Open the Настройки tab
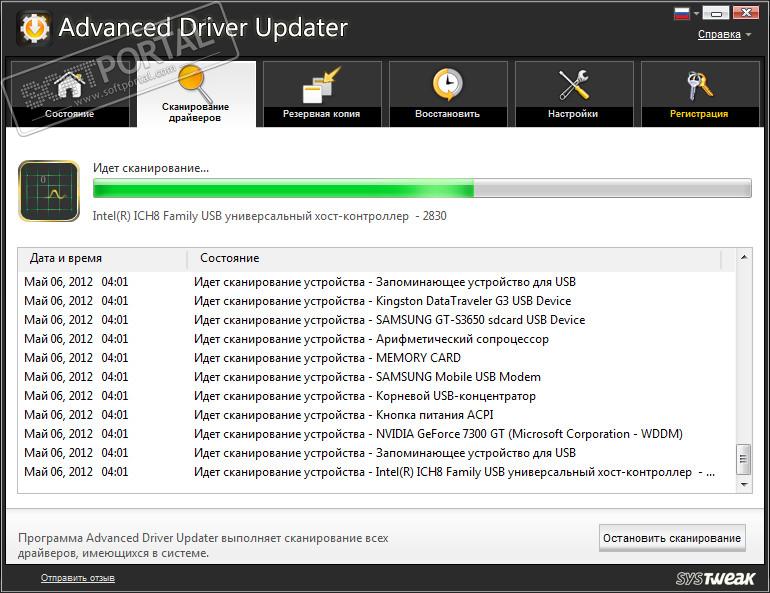Viewport: 770px width, 593px height. click(x=574, y=94)
